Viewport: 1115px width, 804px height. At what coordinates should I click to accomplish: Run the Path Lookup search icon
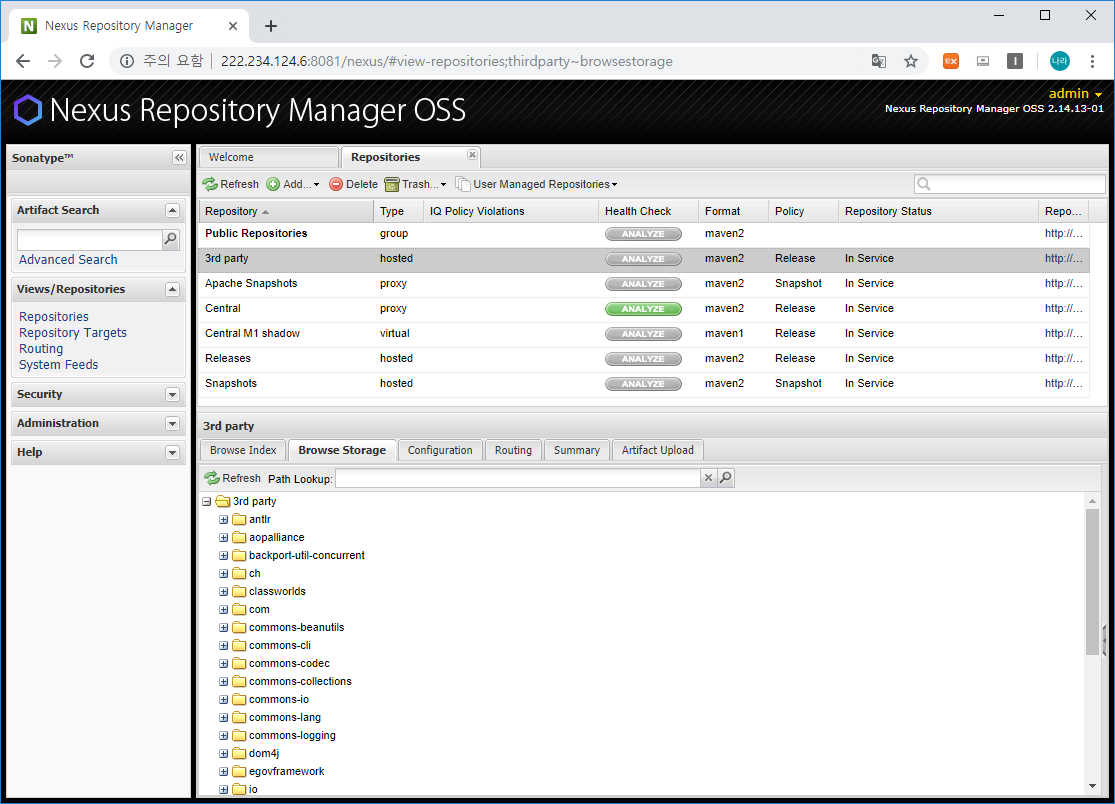coord(725,478)
